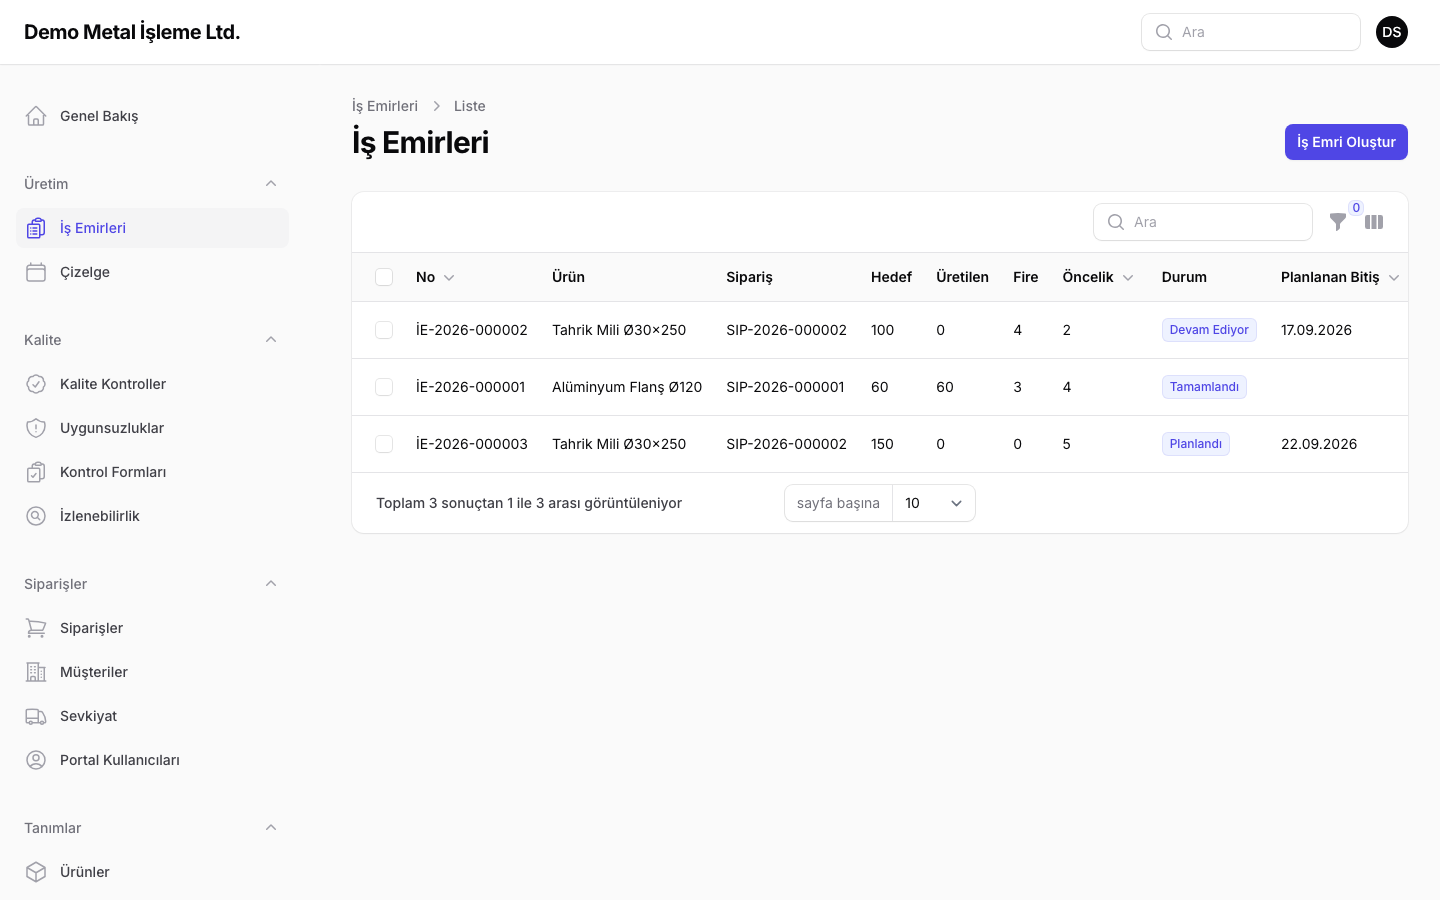Click the İş Emri Oluştur button

[x=1346, y=142]
